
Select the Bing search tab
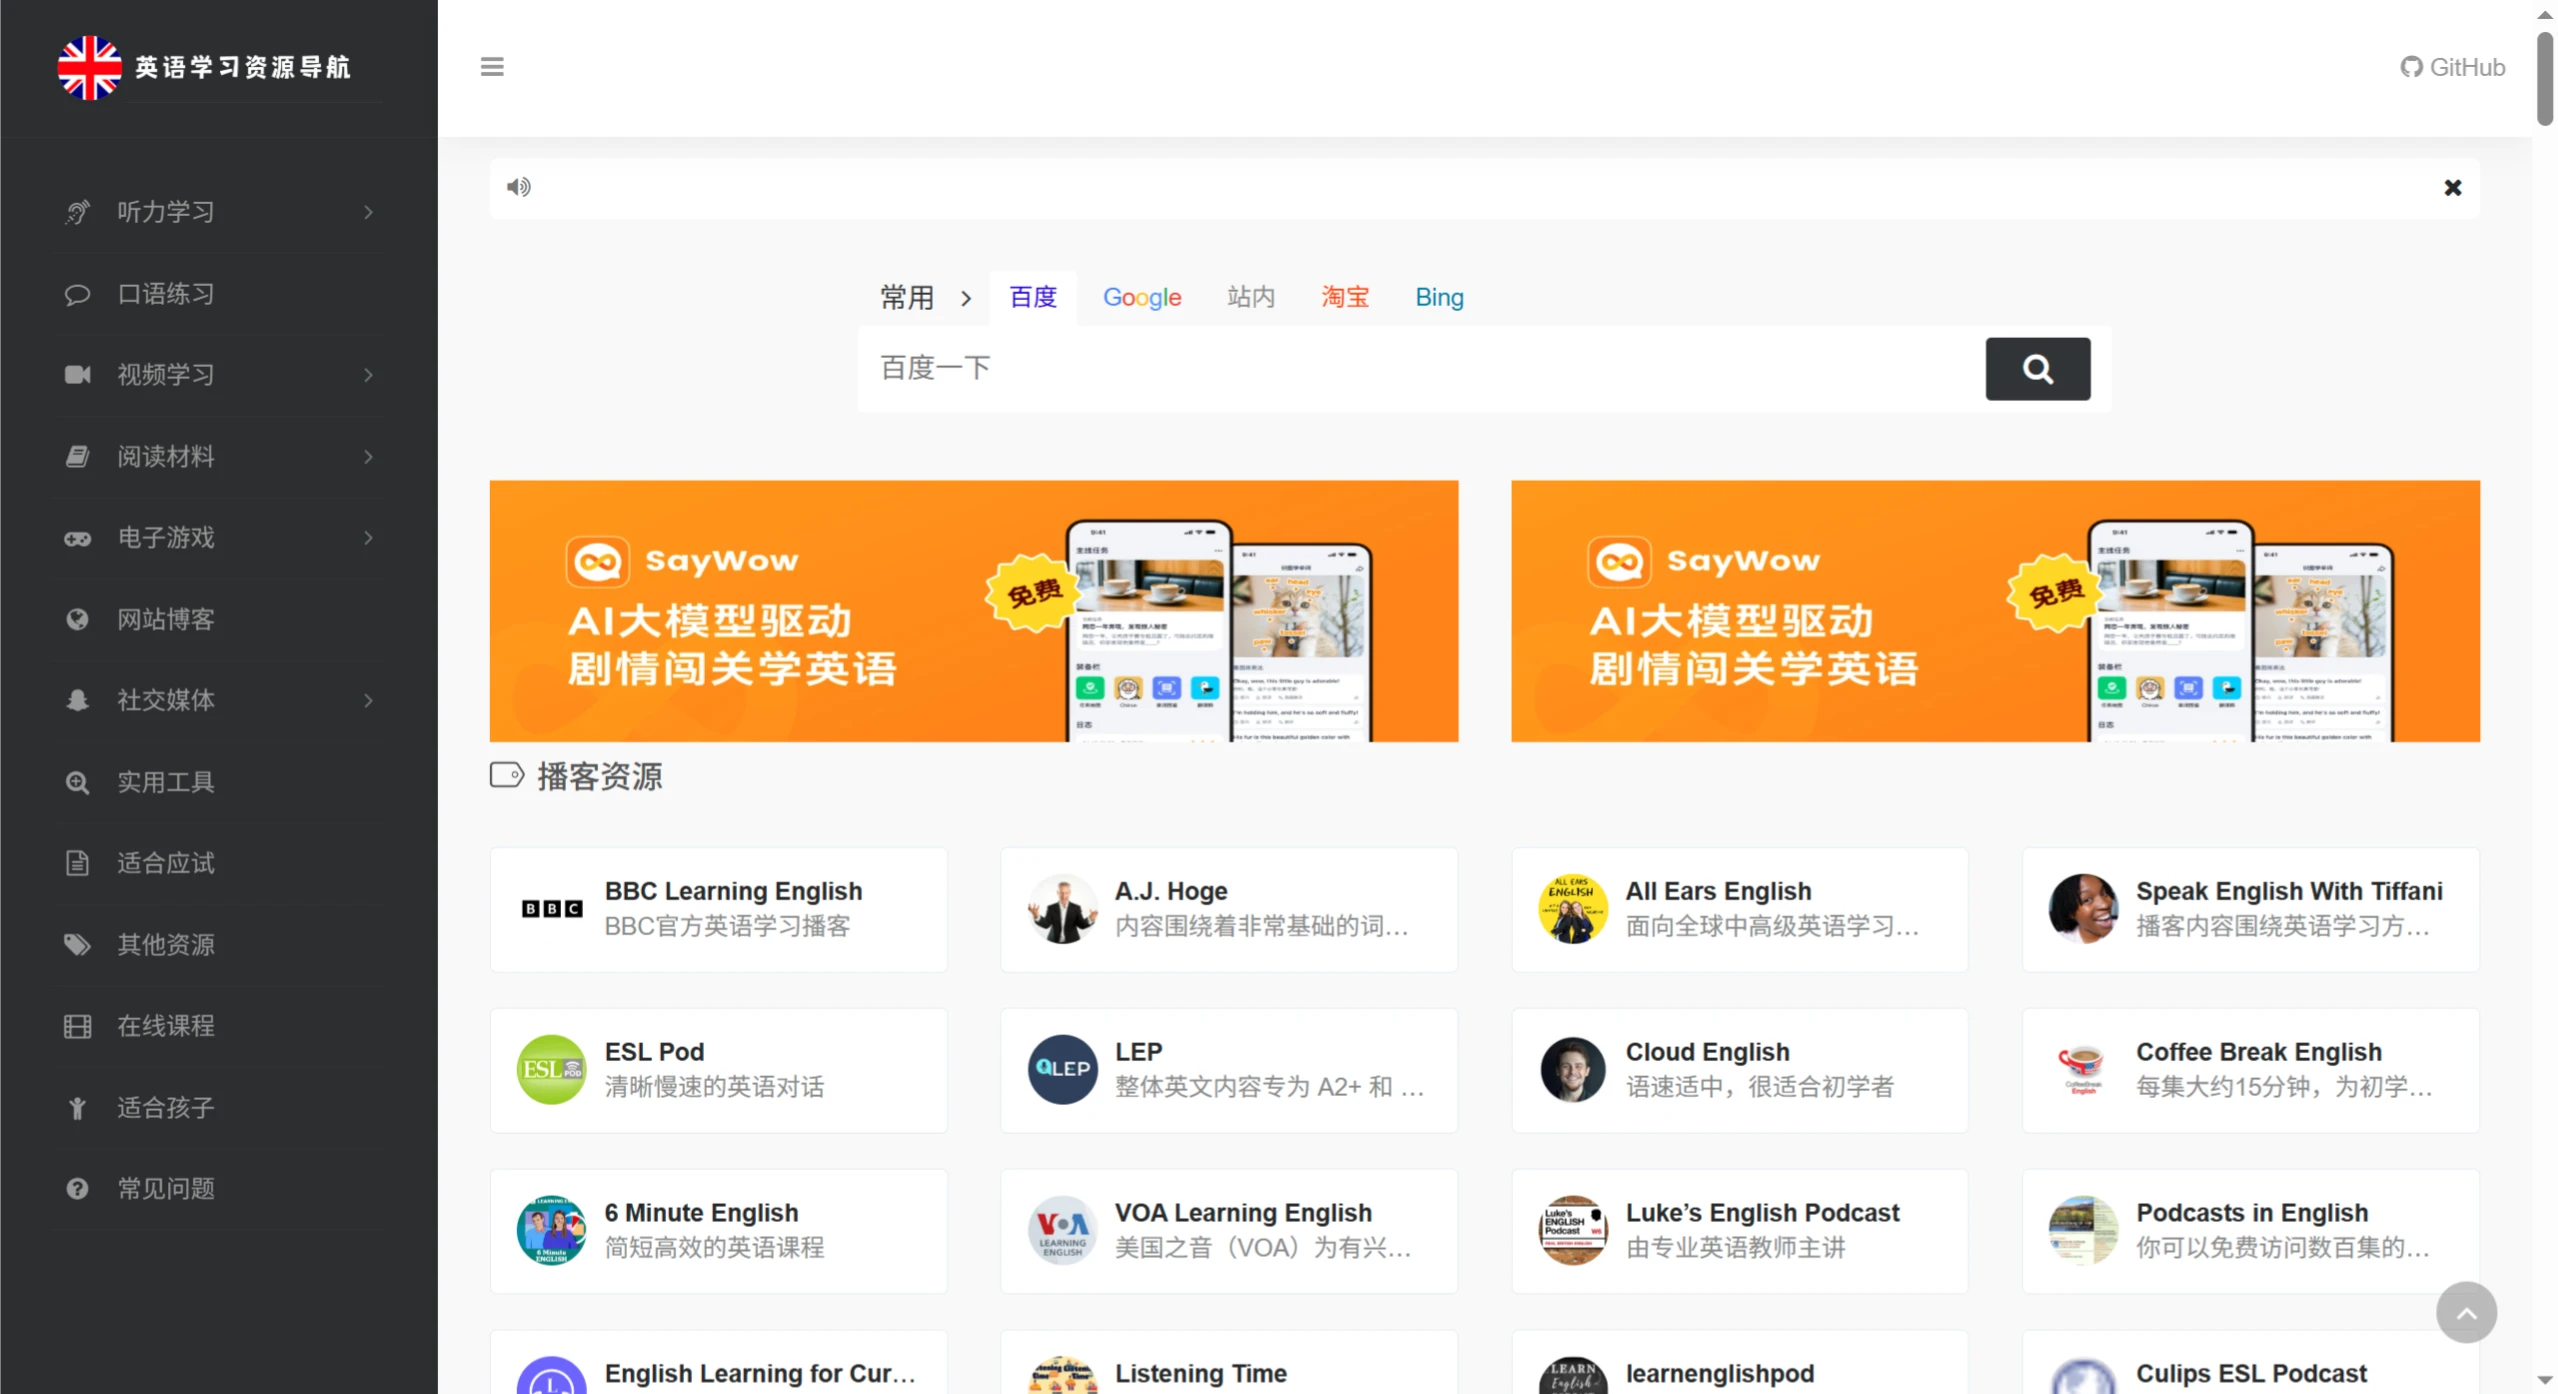click(1438, 298)
